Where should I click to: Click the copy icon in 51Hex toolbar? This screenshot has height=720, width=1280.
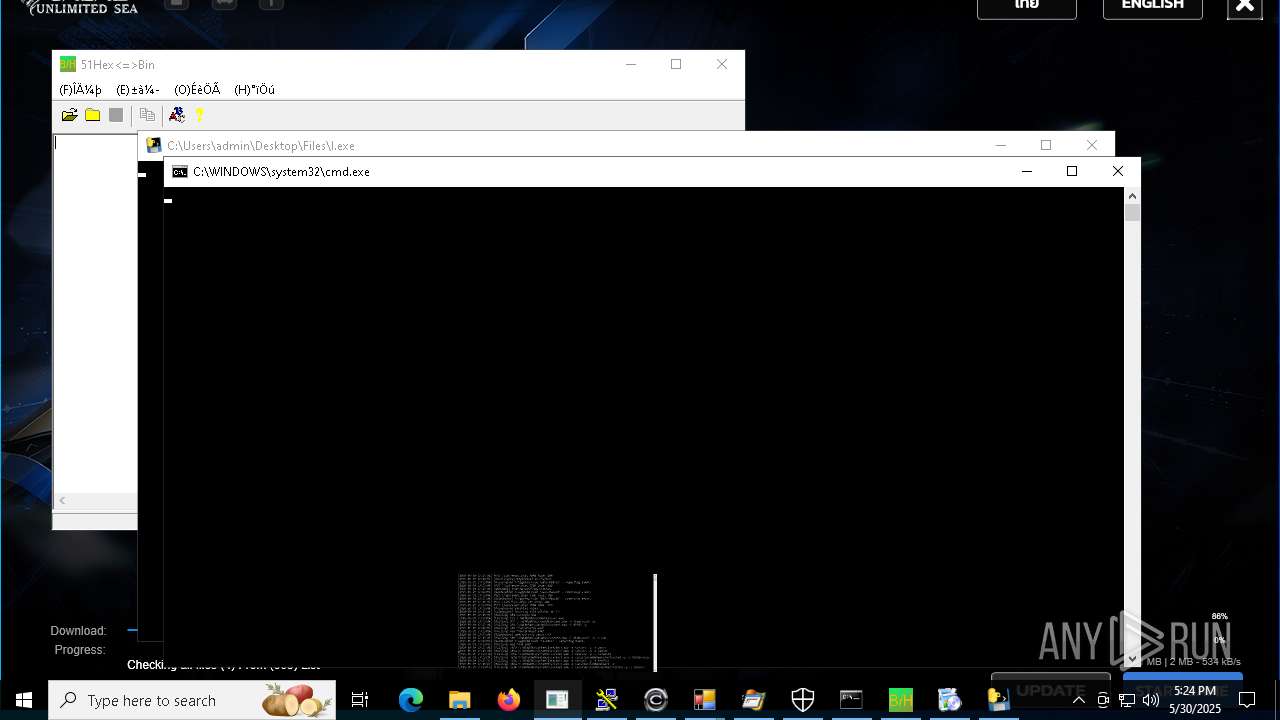pos(147,115)
